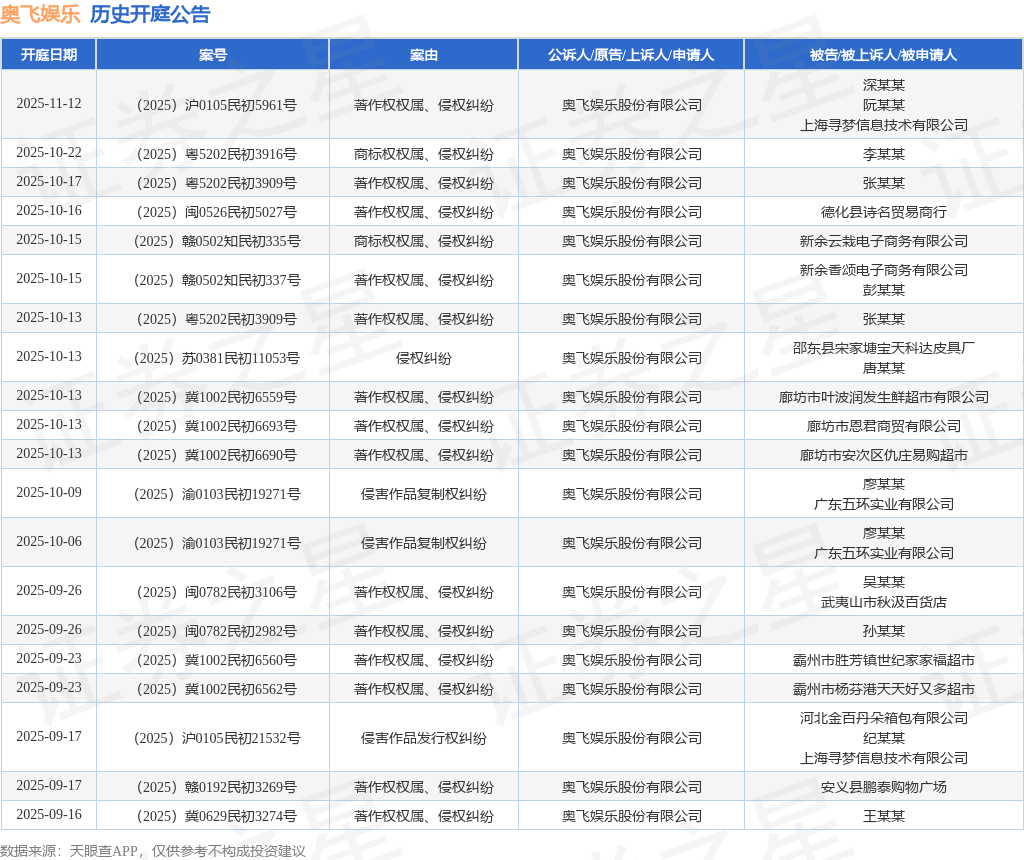Click defendant 廊坊市安次区仇庄易购超市
Image resolution: width=1024 pixels, height=860 pixels.
point(884,455)
